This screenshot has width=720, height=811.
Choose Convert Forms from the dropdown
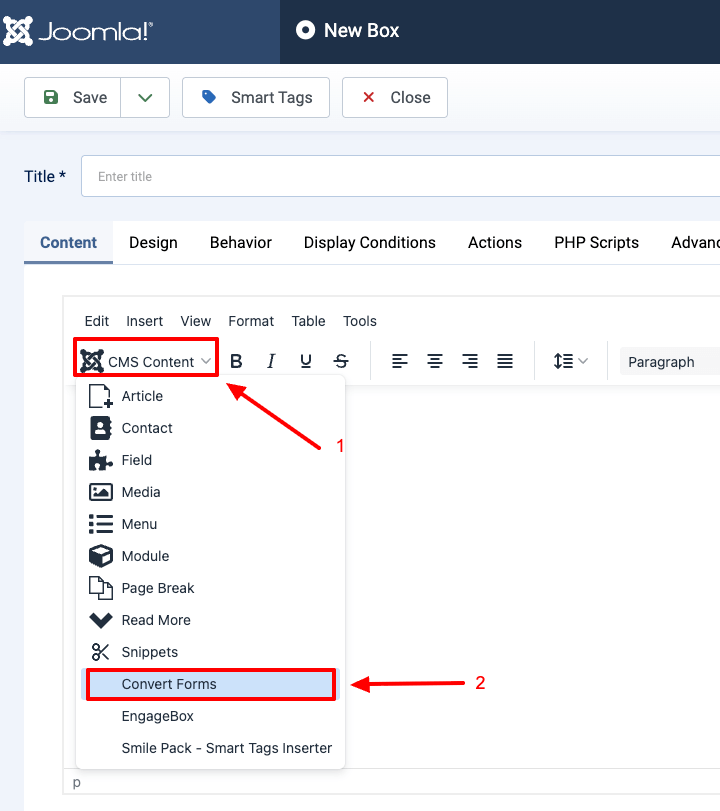pyautogui.click(x=211, y=684)
